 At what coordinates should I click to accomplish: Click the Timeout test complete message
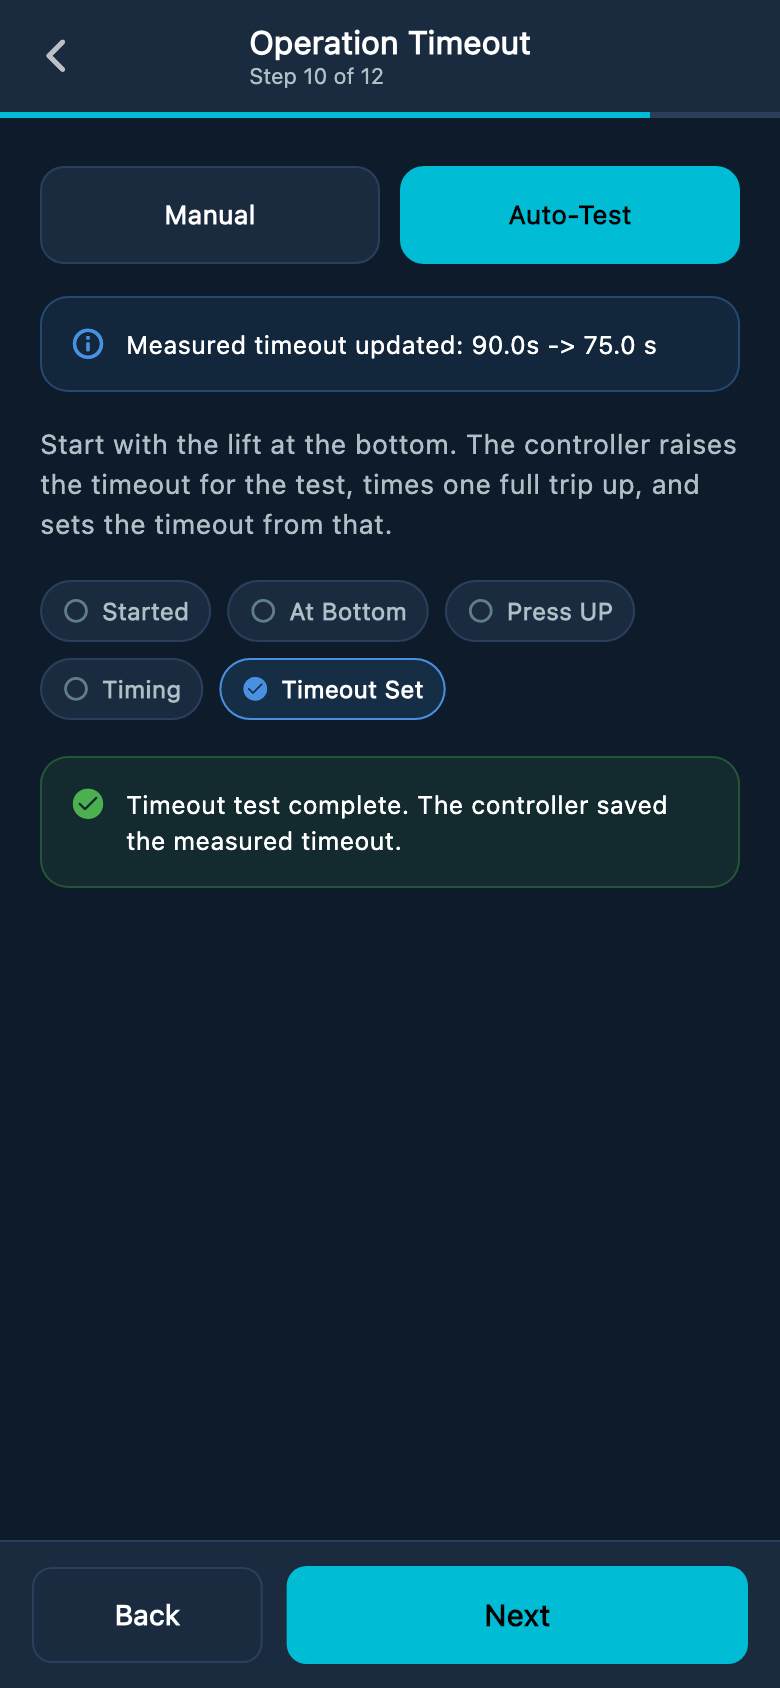396,823
